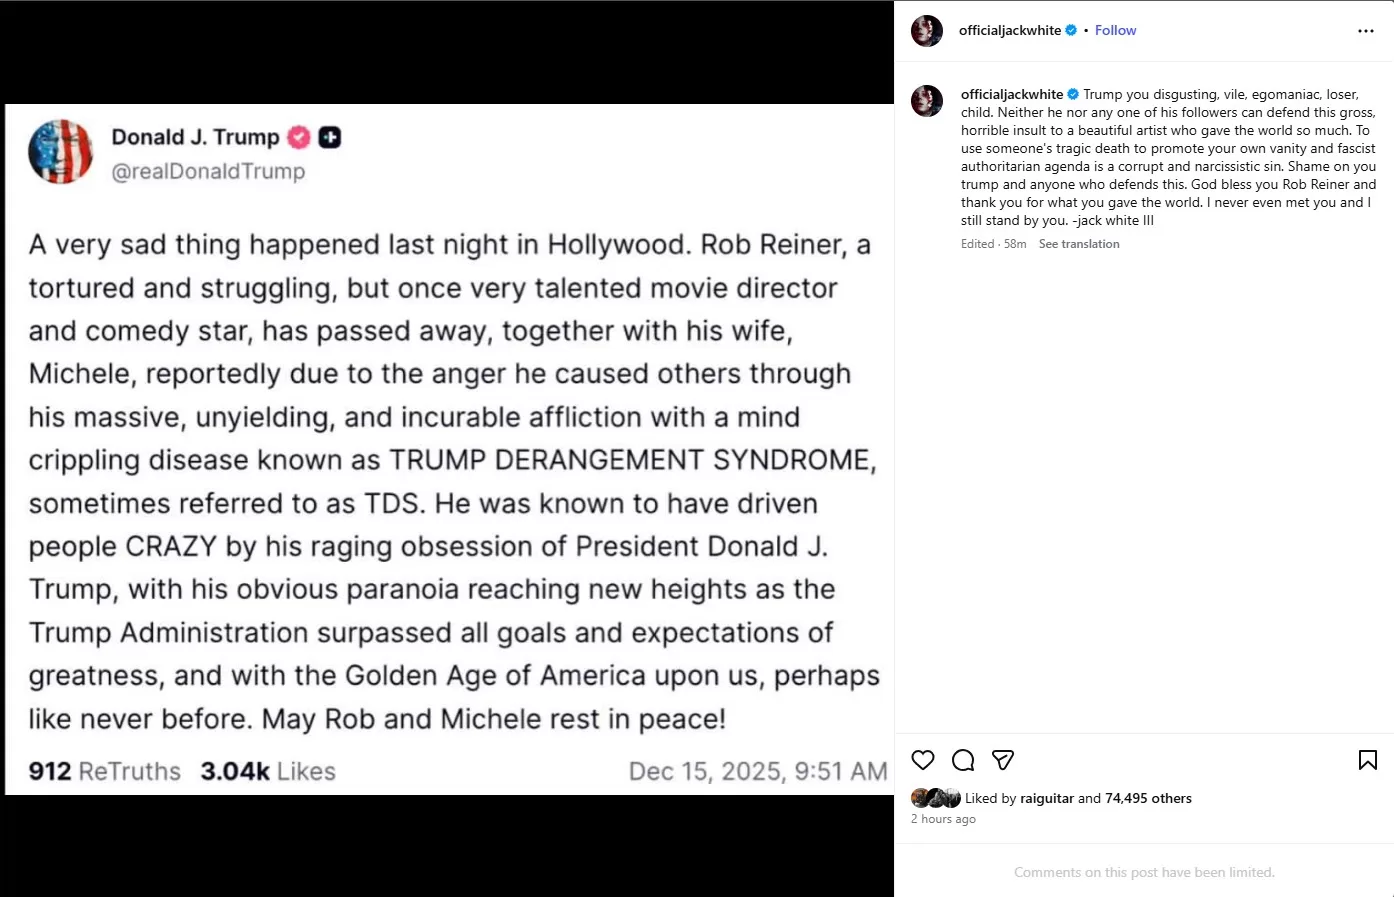
Task: Click See translation under the caption
Action: (1079, 244)
